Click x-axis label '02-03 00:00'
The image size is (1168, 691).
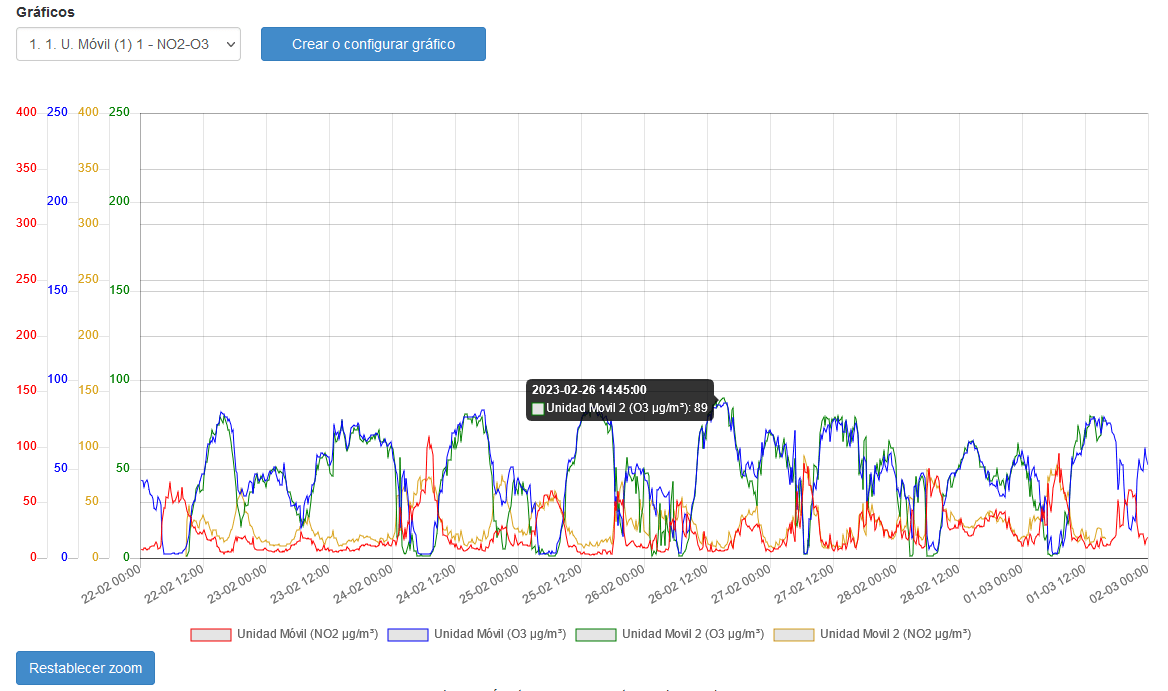click(1120, 585)
